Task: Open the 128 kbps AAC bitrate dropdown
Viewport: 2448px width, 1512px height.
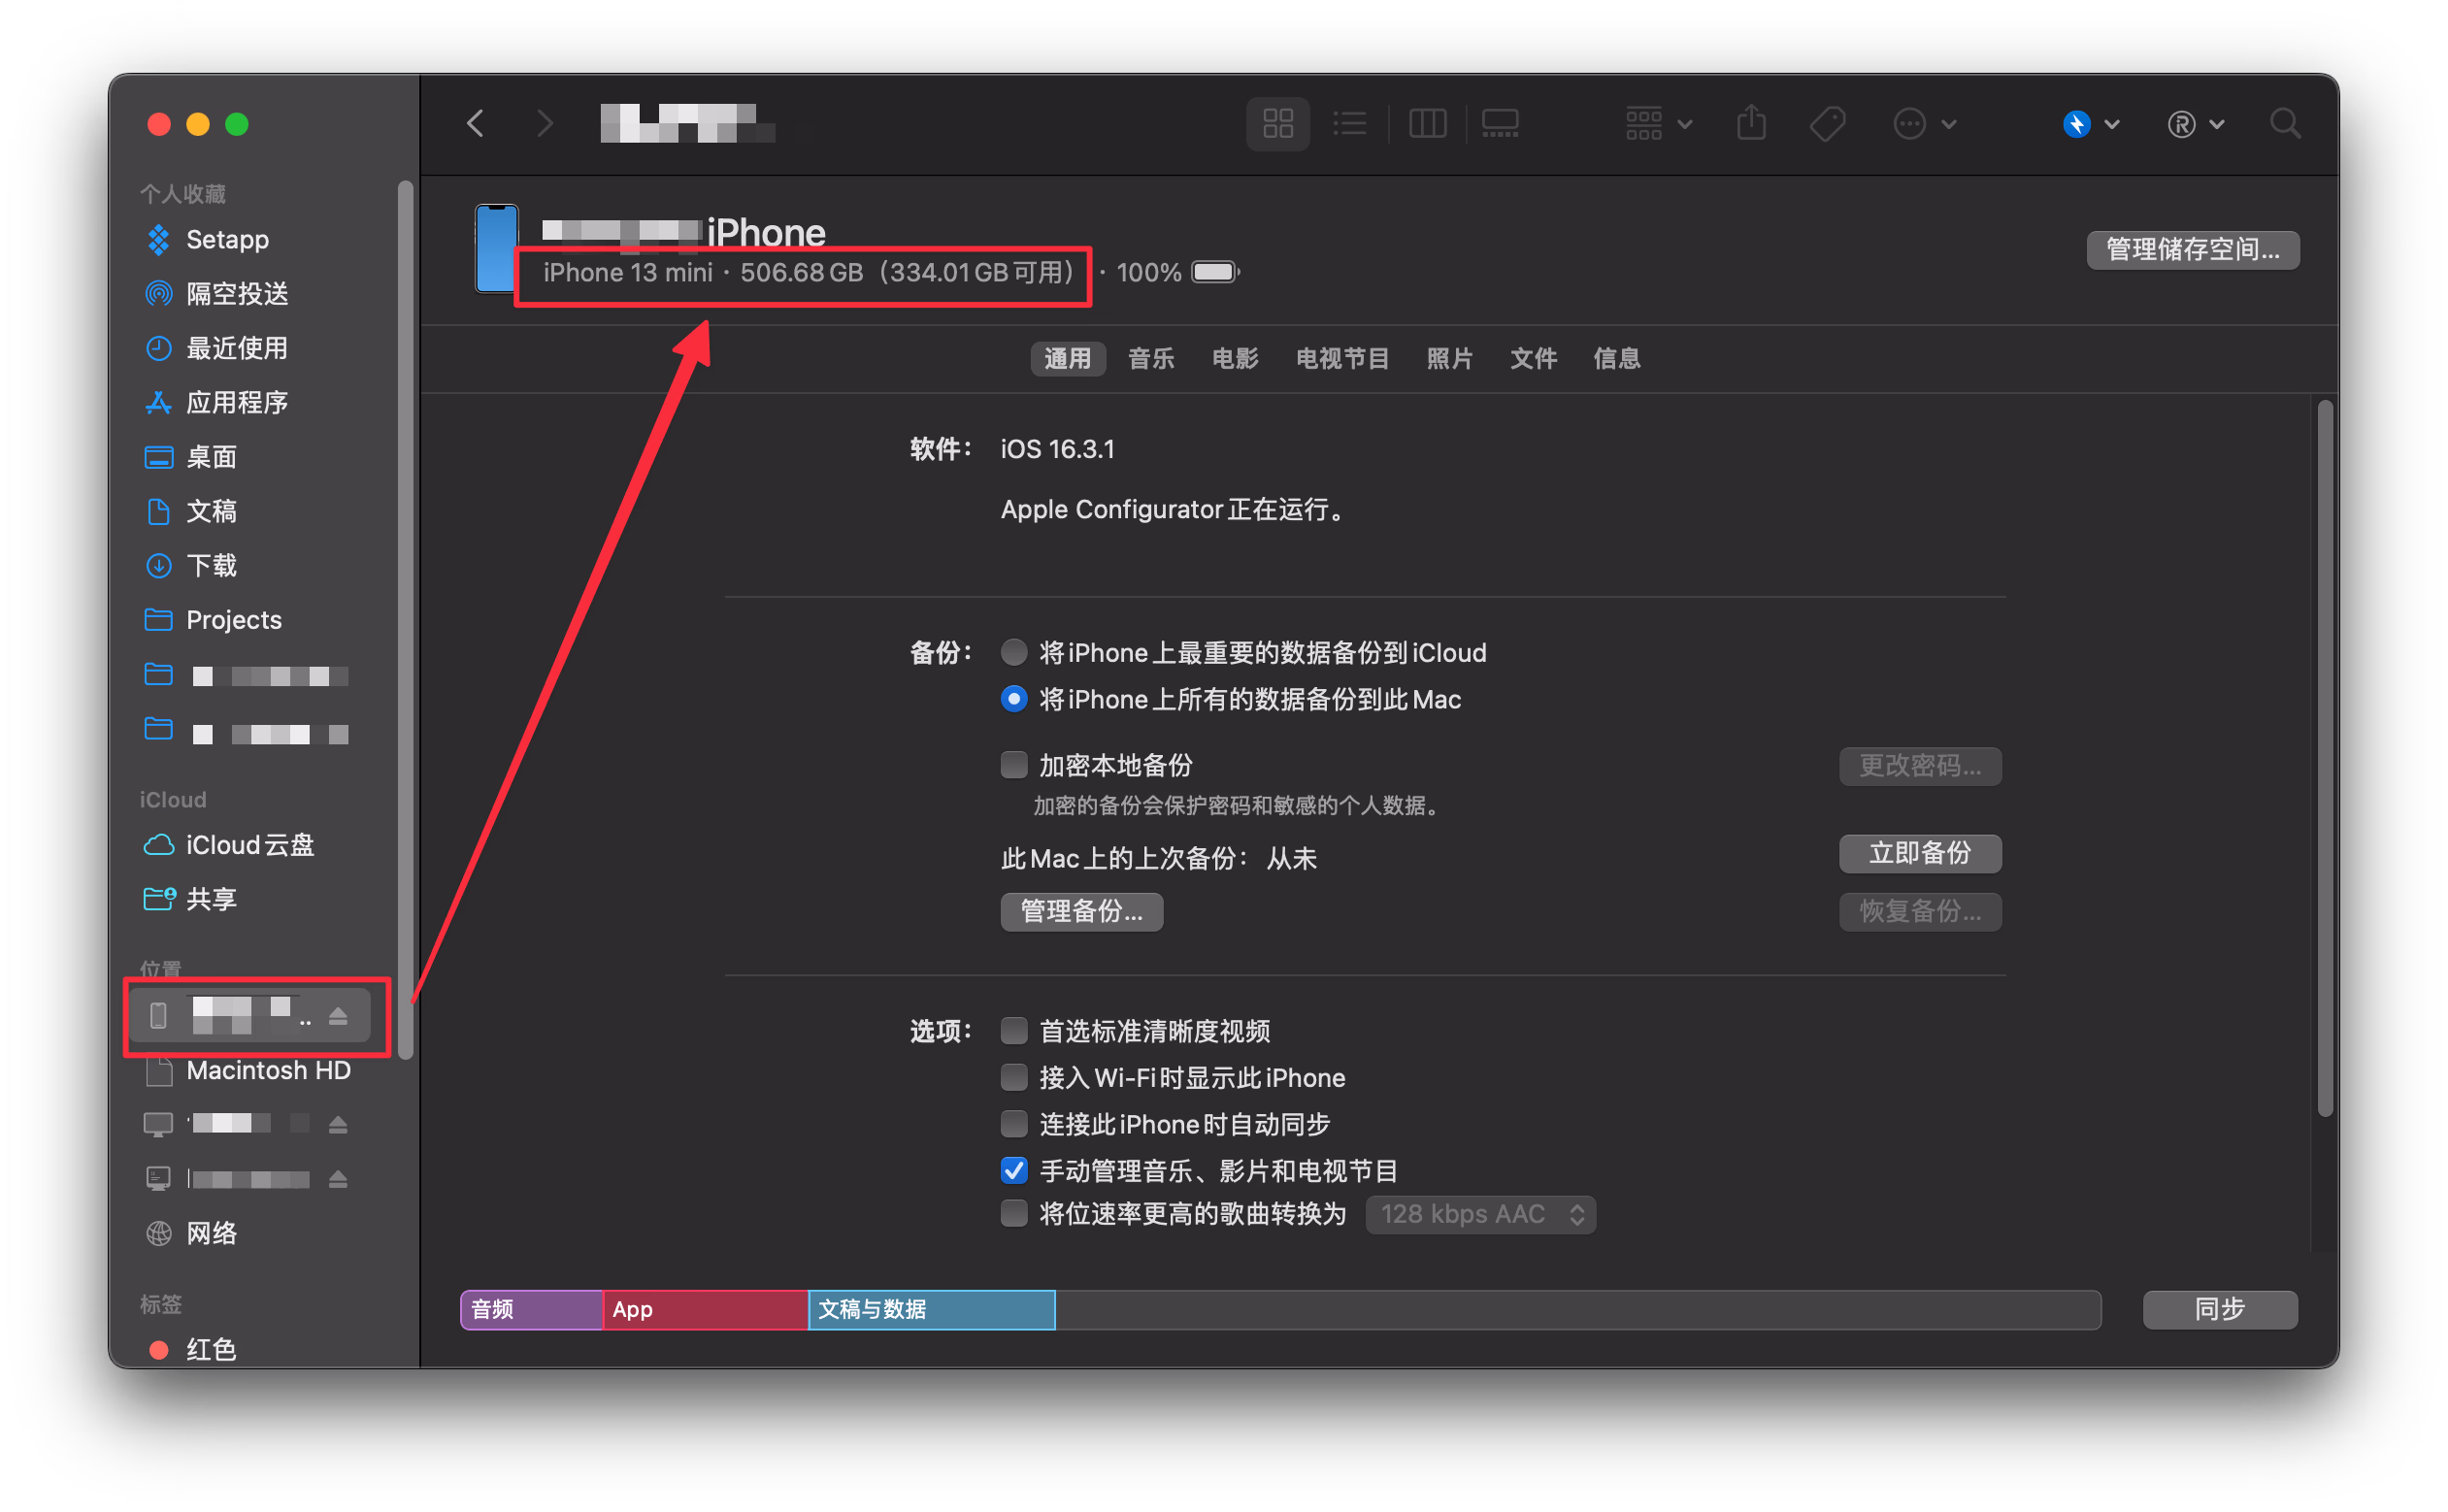Action: pos(1480,1214)
